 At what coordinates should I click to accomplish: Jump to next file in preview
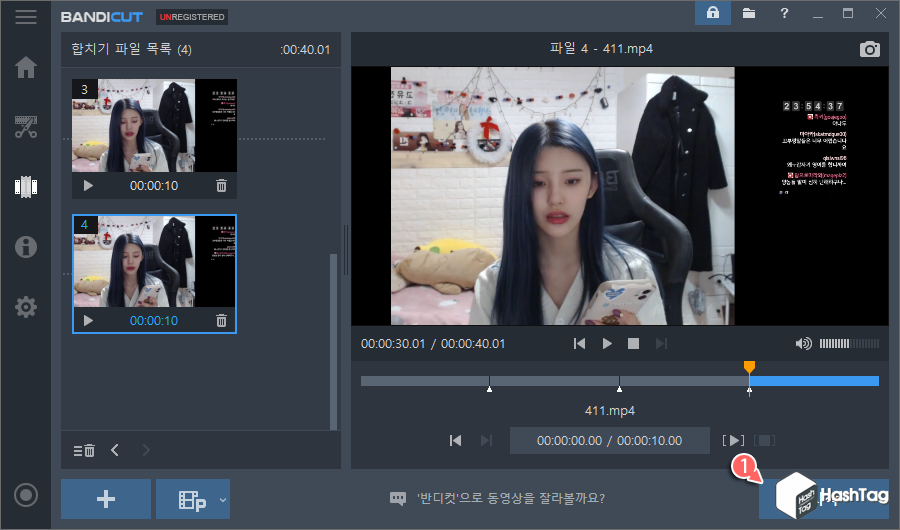[x=661, y=343]
